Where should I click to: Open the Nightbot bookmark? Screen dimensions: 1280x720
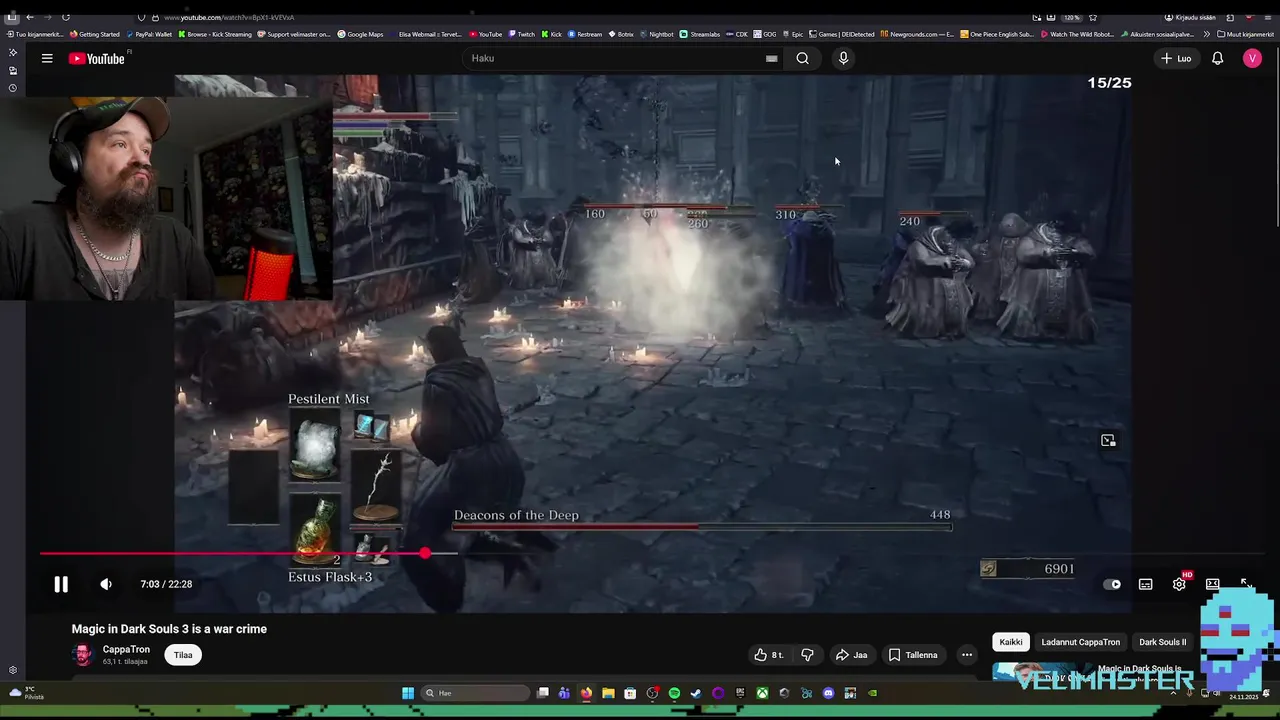[x=656, y=34]
